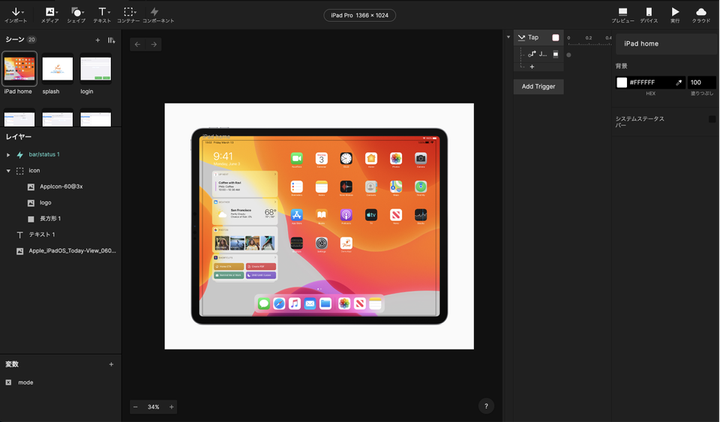The width and height of the screenshot is (720, 422).
Task: Edit the iPad home scene name field
Action: tap(666, 44)
